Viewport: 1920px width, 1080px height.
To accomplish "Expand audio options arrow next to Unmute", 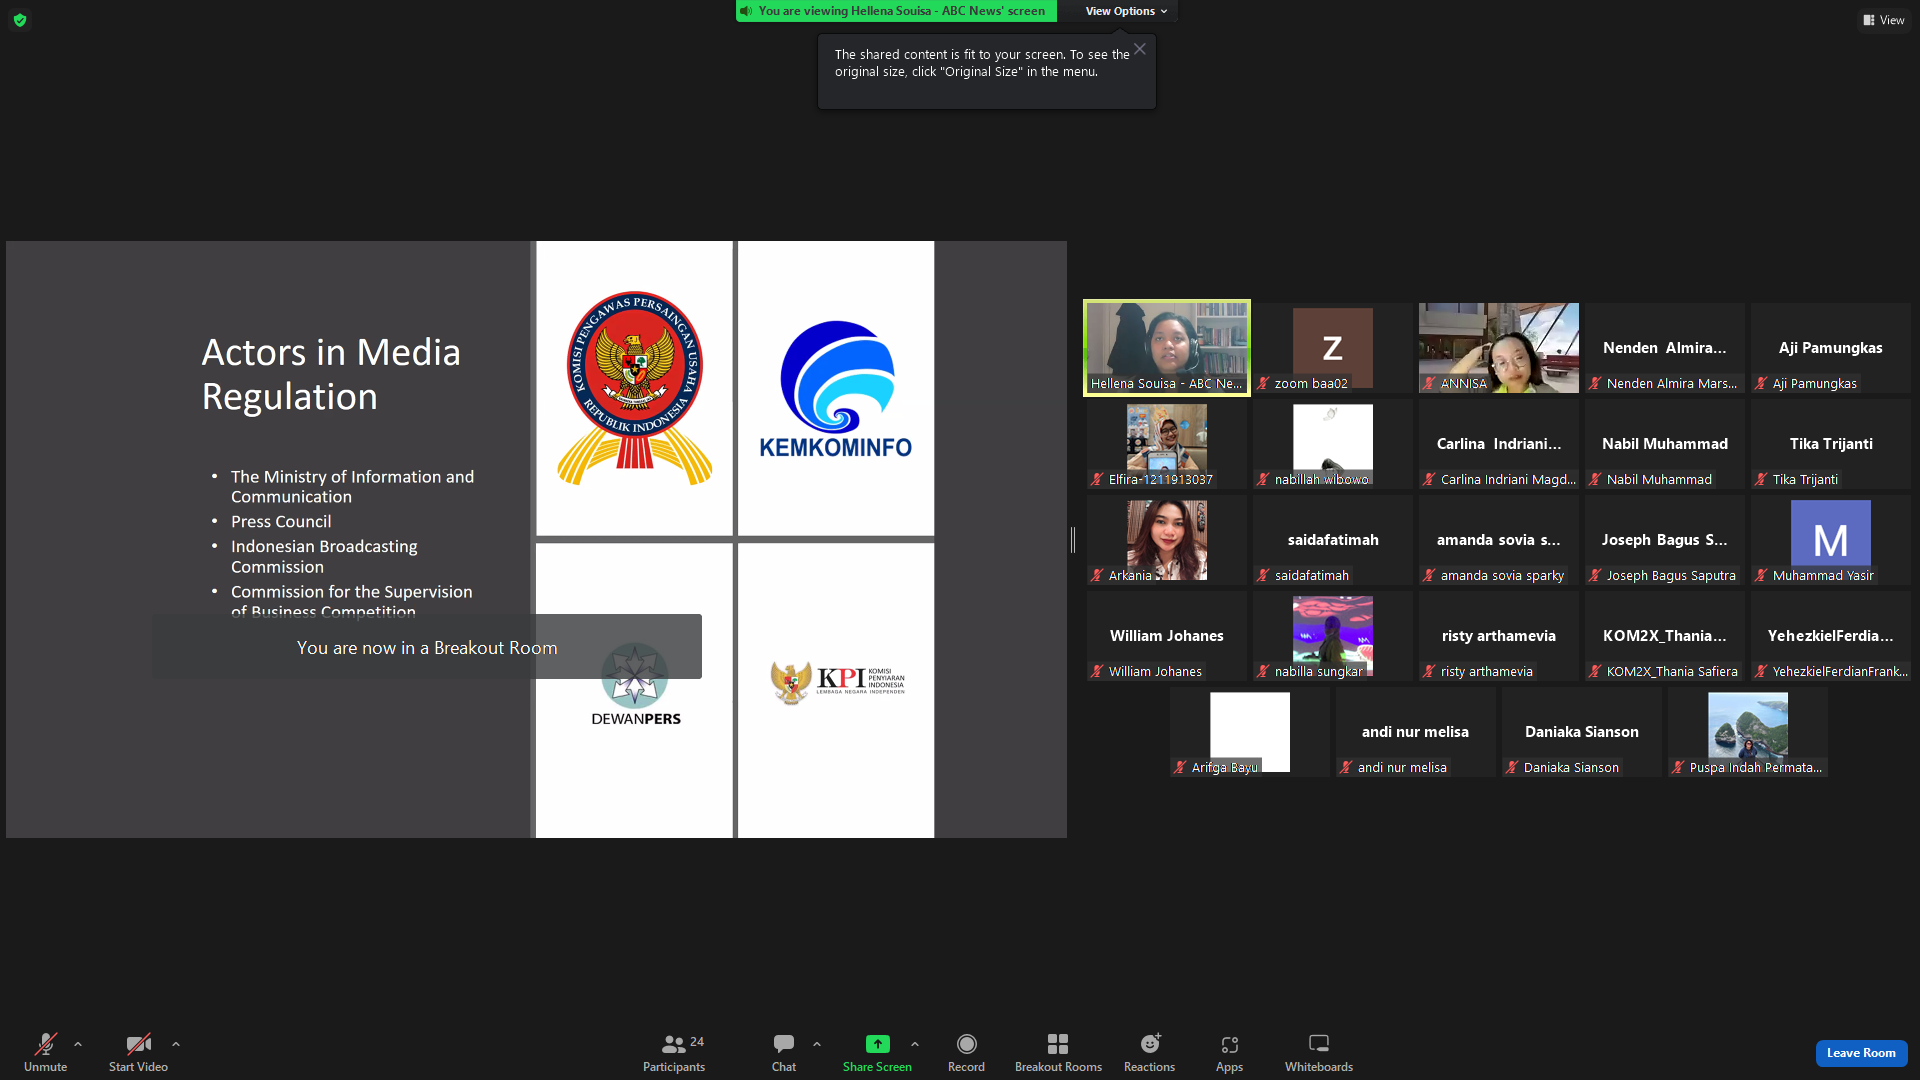I will [x=78, y=1044].
